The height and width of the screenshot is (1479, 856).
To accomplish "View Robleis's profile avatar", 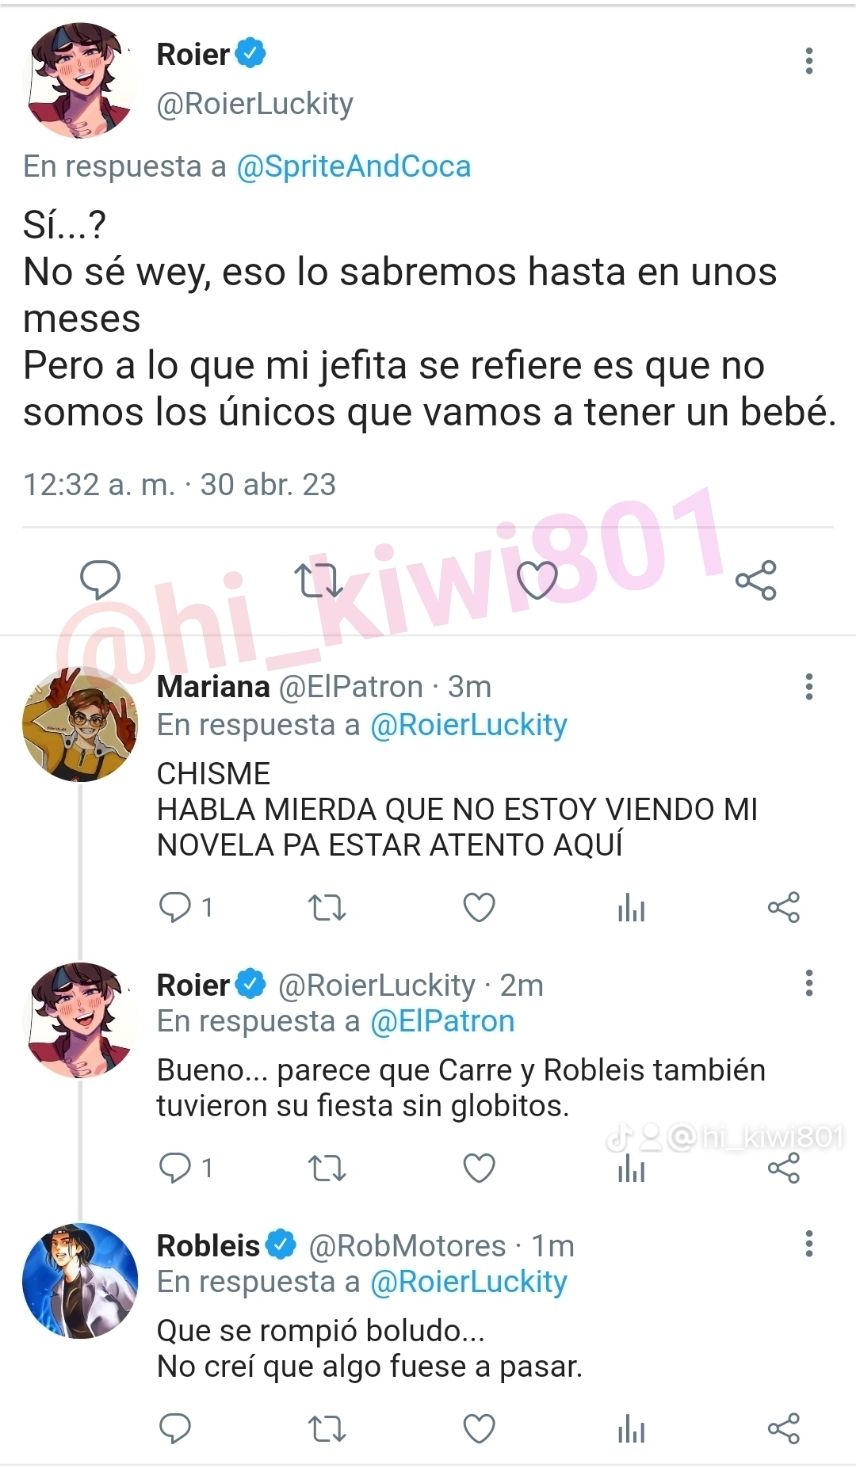I will pos(80,1281).
